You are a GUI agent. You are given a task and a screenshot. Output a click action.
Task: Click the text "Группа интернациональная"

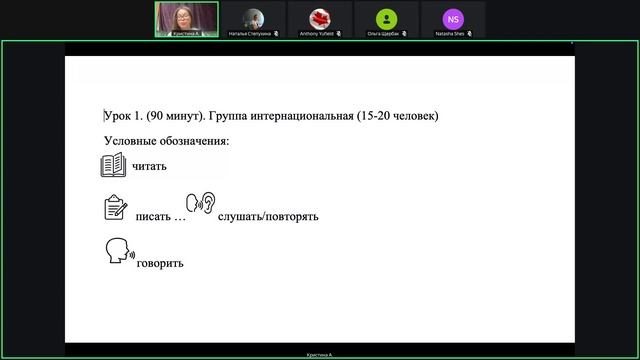(x=281, y=116)
